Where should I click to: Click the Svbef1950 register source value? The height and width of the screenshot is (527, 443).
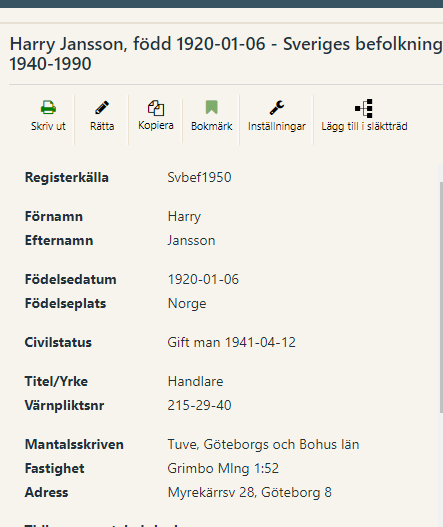coord(199,177)
